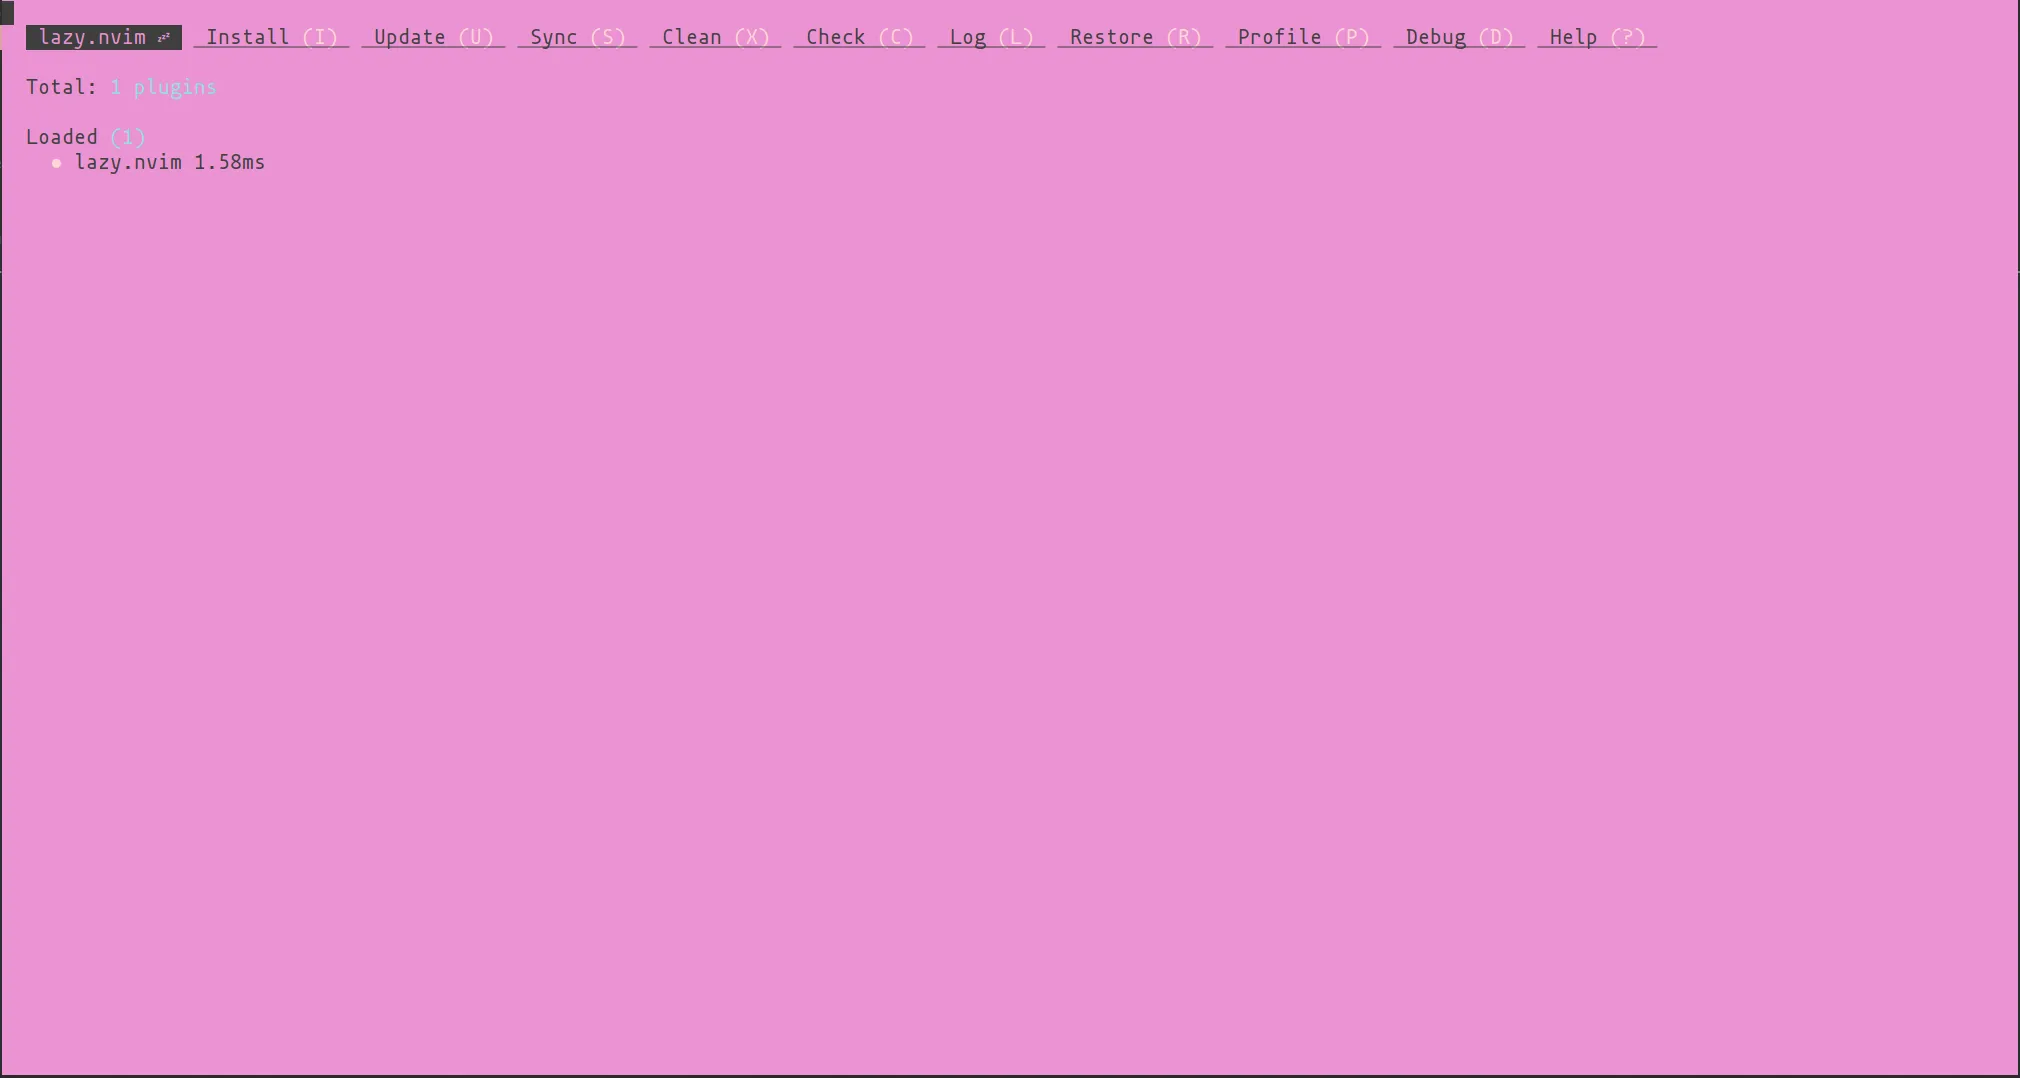Click the sleep icon in lazy.nvim tab
This screenshot has width=2020, height=1078.
[x=164, y=38]
